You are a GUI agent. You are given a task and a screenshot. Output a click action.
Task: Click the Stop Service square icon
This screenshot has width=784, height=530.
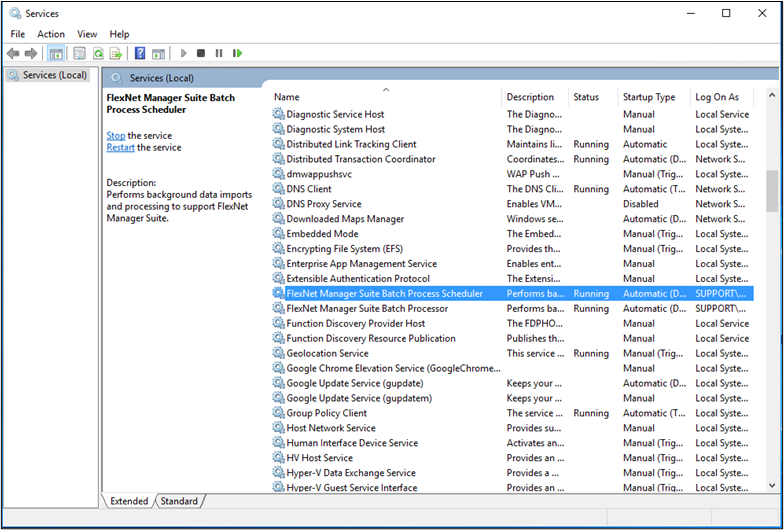[201, 53]
